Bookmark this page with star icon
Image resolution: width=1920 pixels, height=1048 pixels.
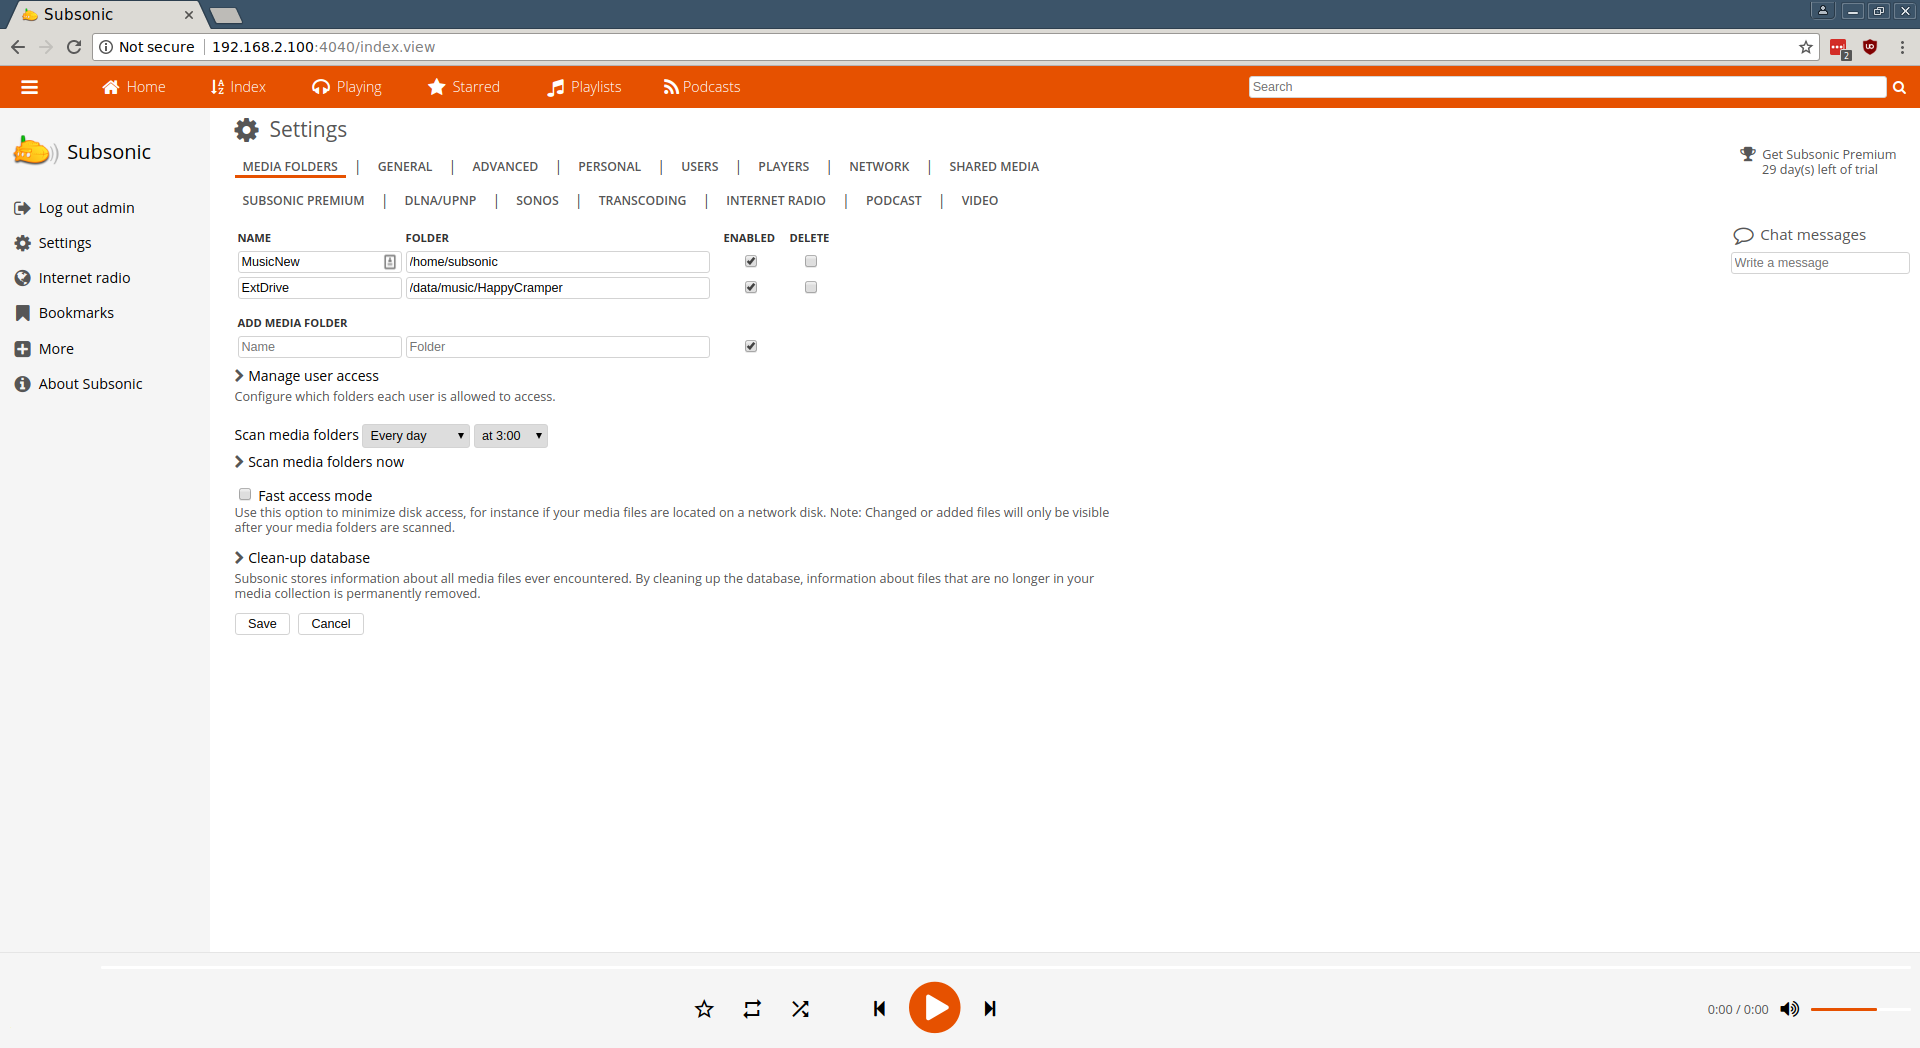[1806, 47]
